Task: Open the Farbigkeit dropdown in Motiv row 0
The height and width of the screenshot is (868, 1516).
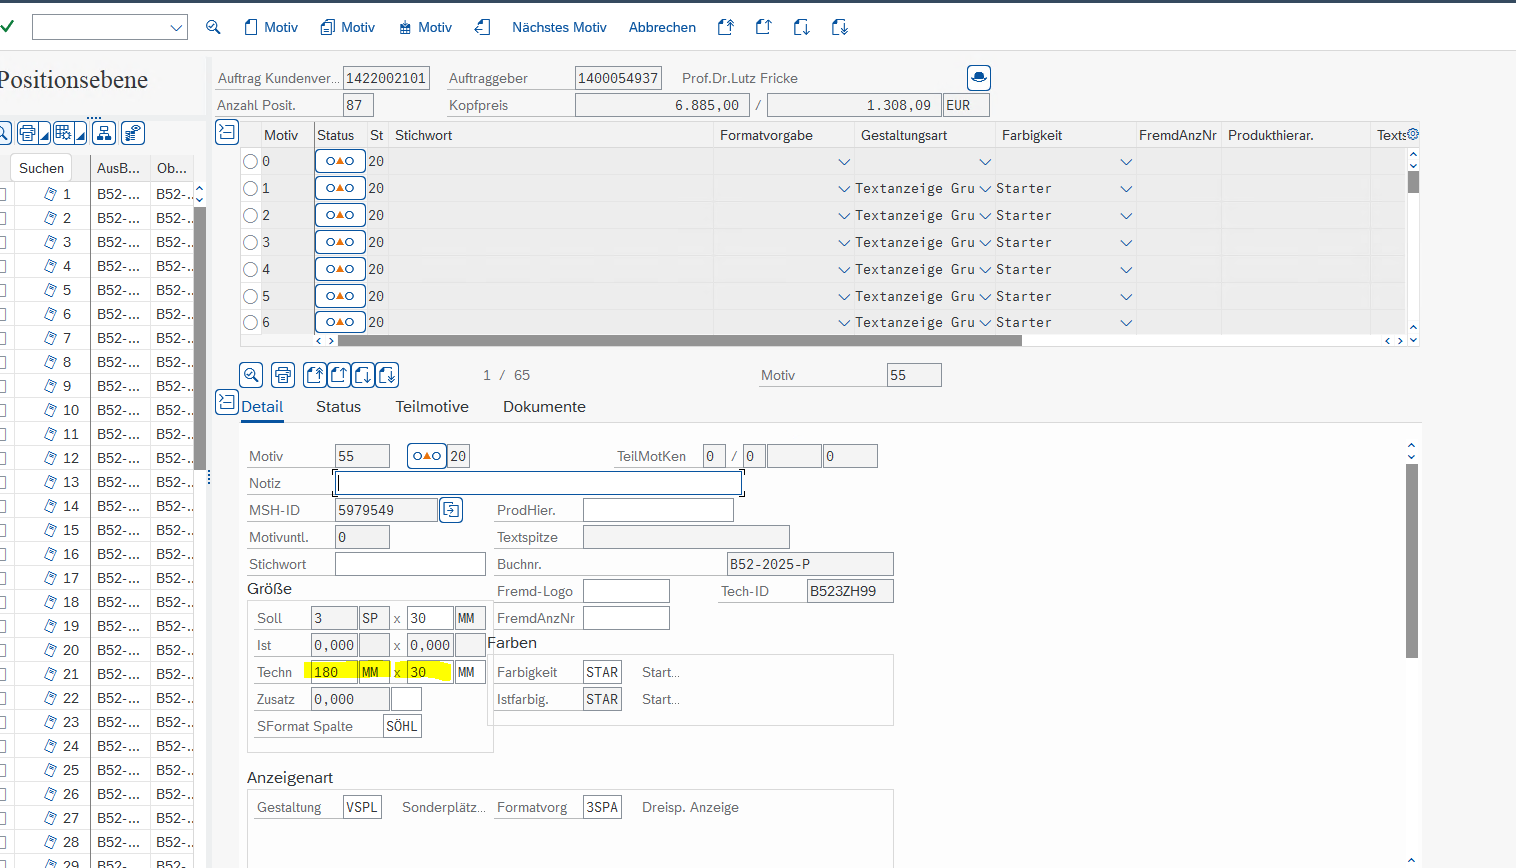Action: point(1126,162)
